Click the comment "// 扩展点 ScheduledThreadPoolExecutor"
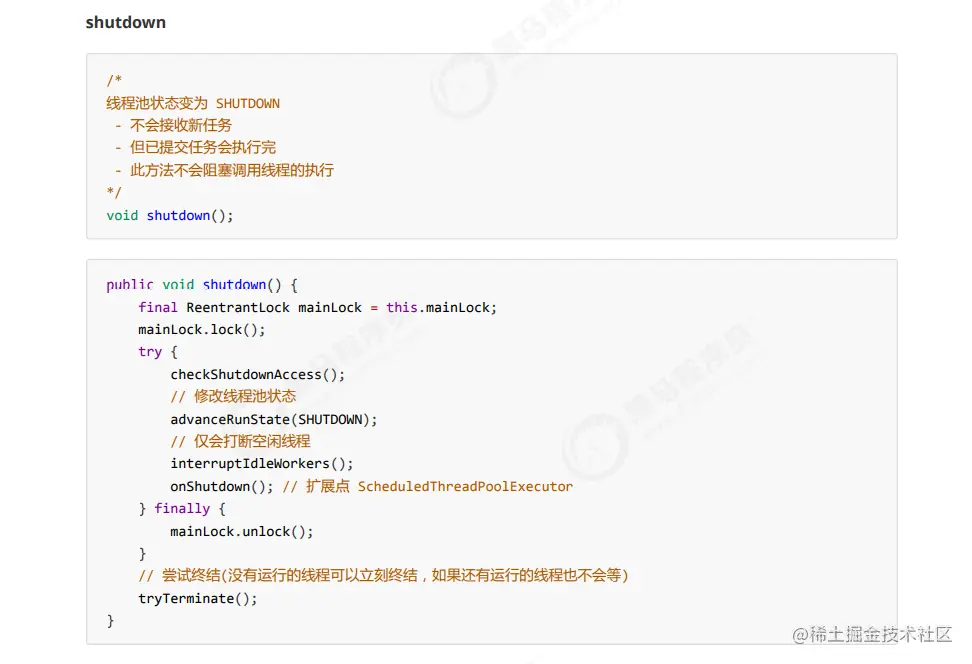 (x=428, y=487)
